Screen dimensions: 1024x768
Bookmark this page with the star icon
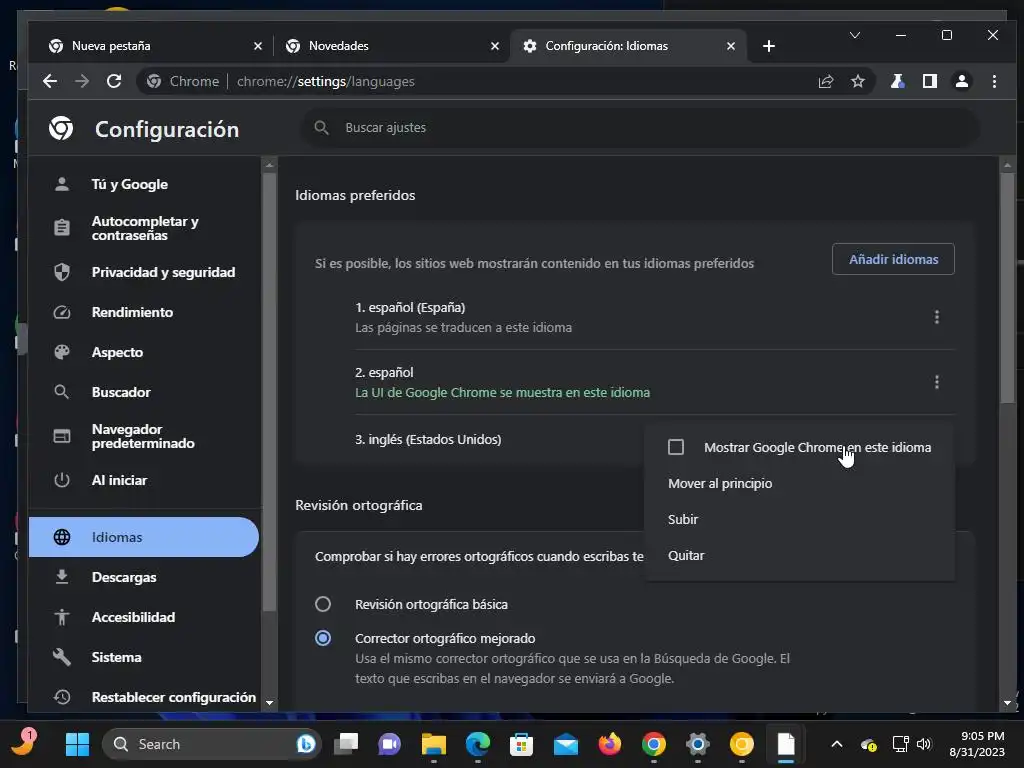pyautogui.click(x=857, y=81)
